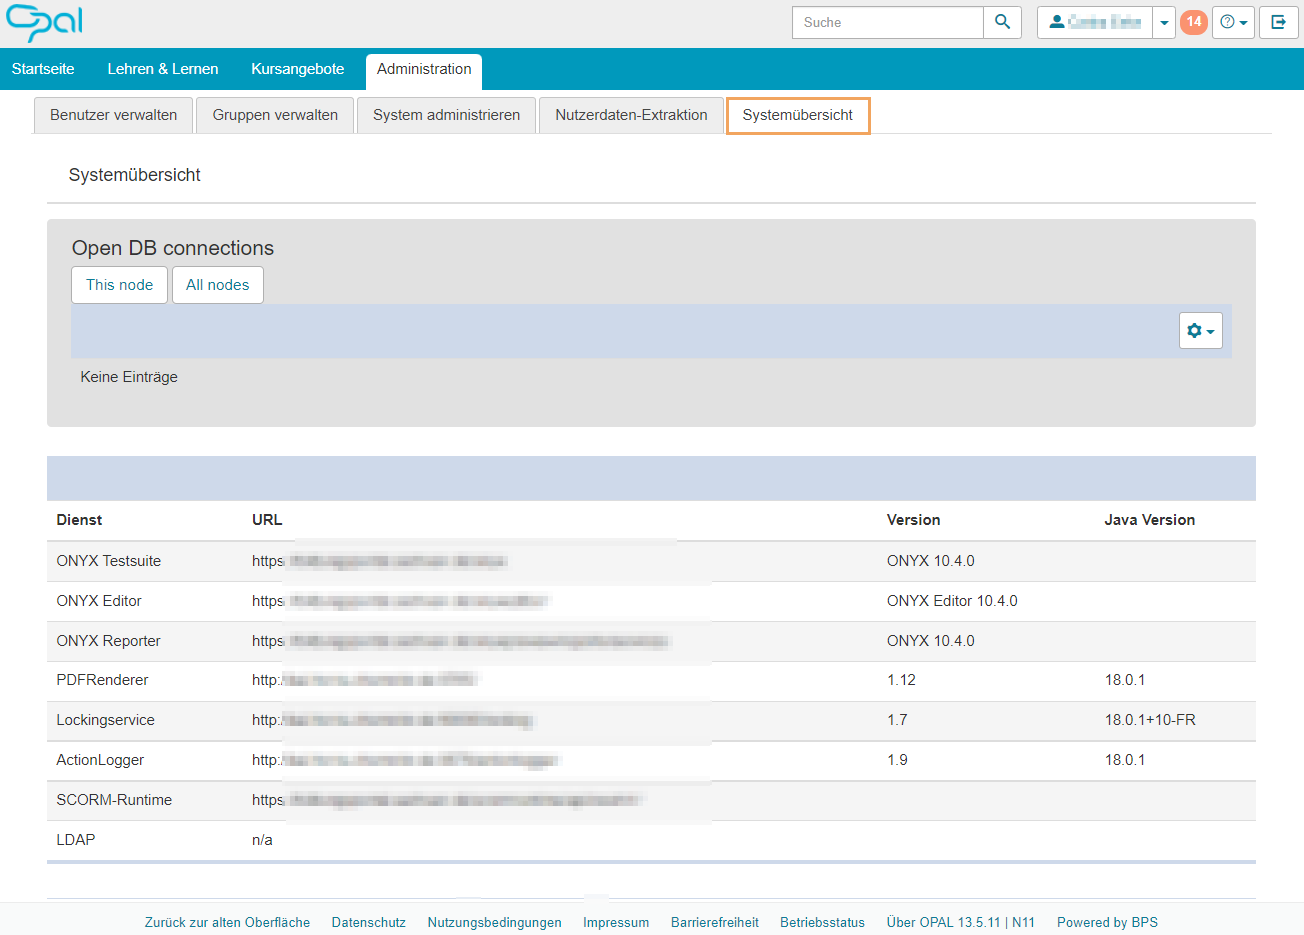Open Kursangebote navigation item
Image resolution: width=1304 pixels, height=935 pixels.
[x=297, y=69]
